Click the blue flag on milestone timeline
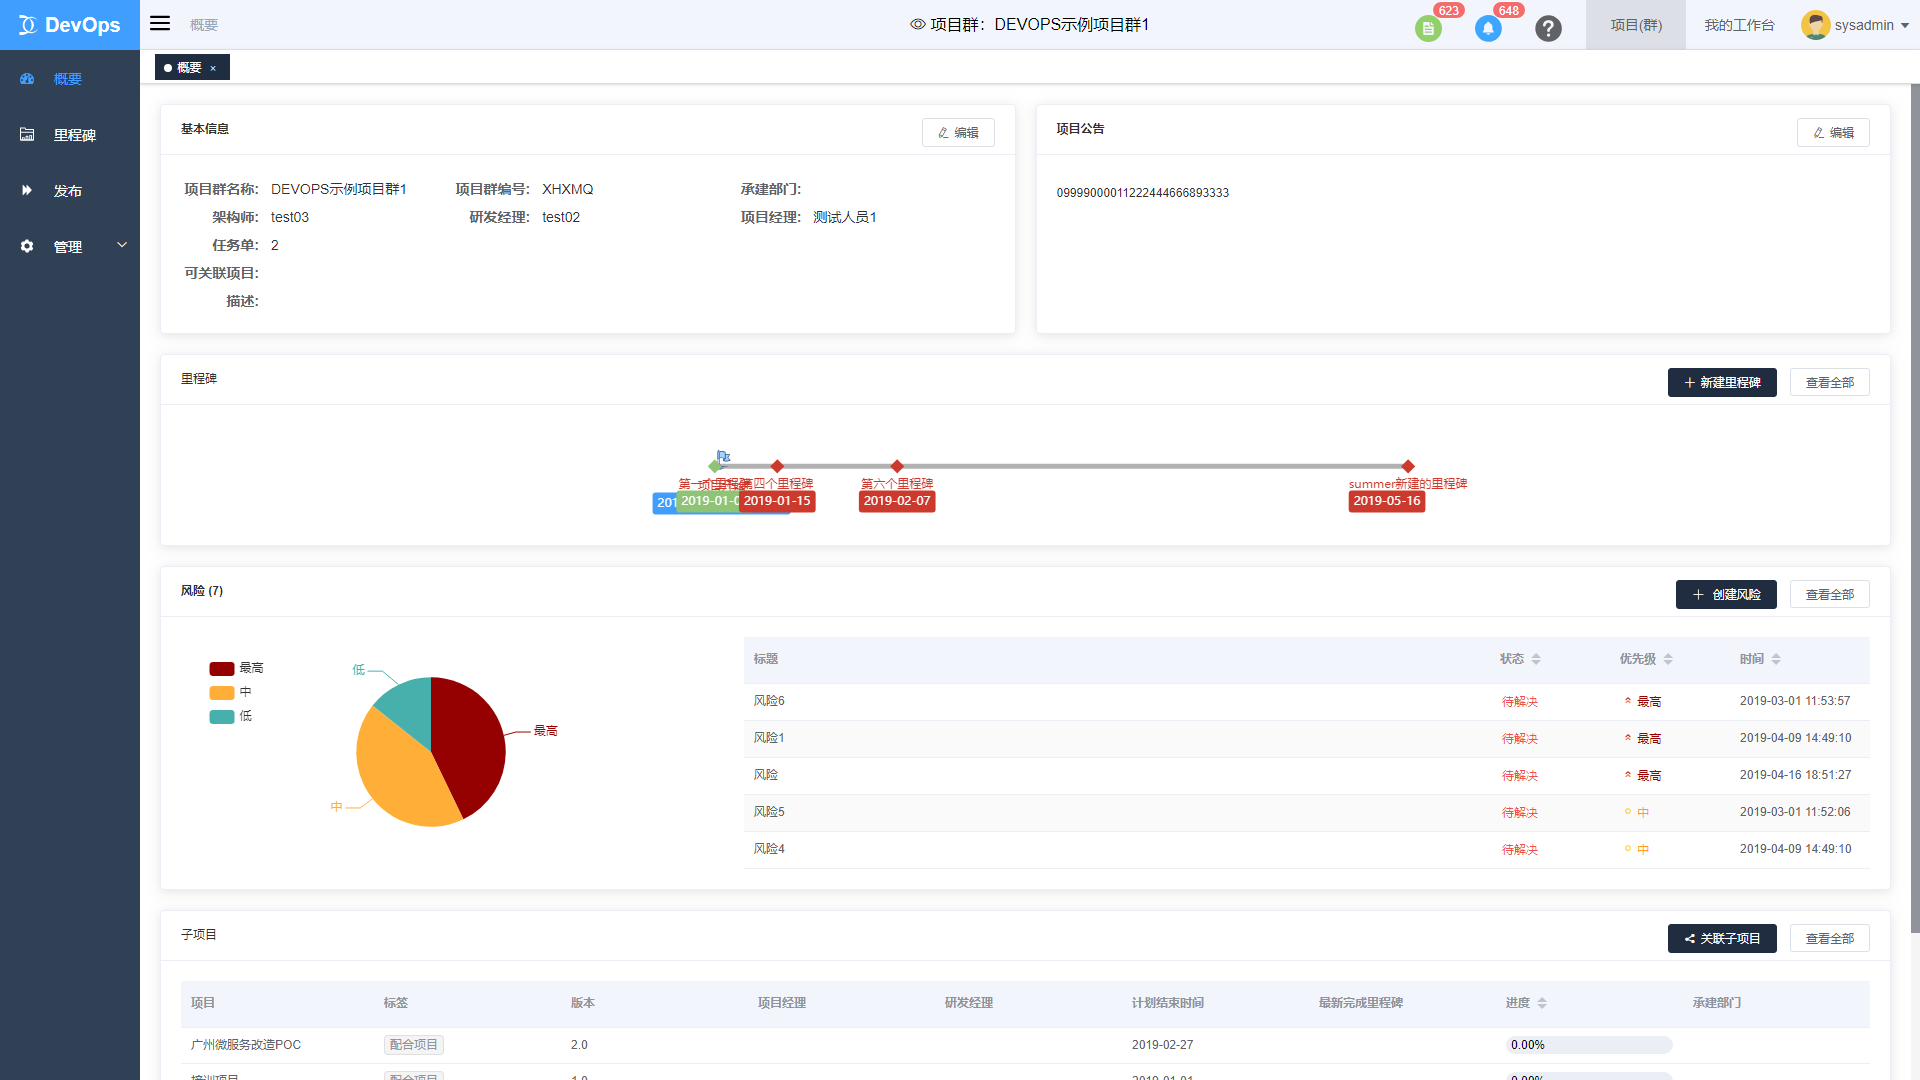The image size is (1920, 1080). click(723, 456)
